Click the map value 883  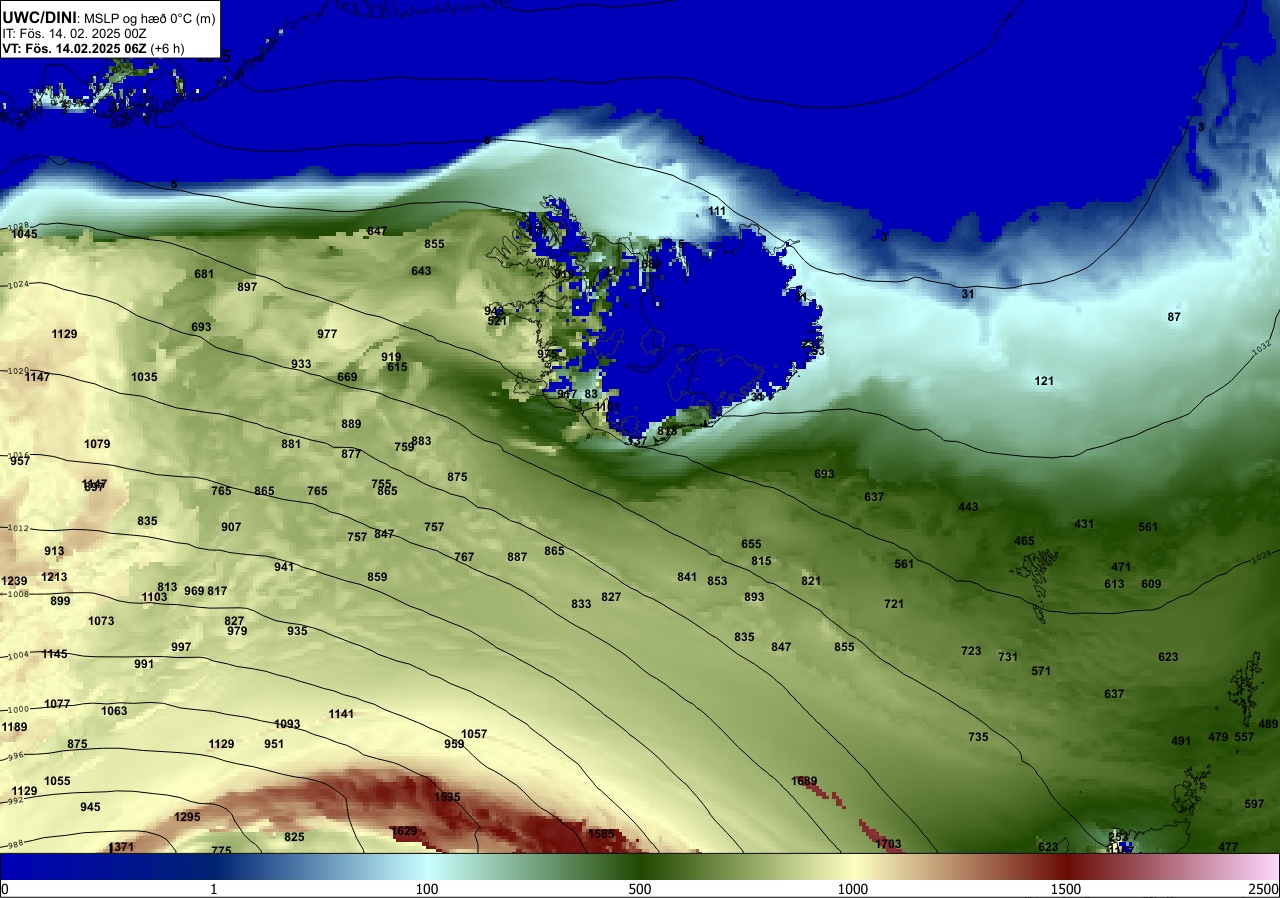[421, 441]
